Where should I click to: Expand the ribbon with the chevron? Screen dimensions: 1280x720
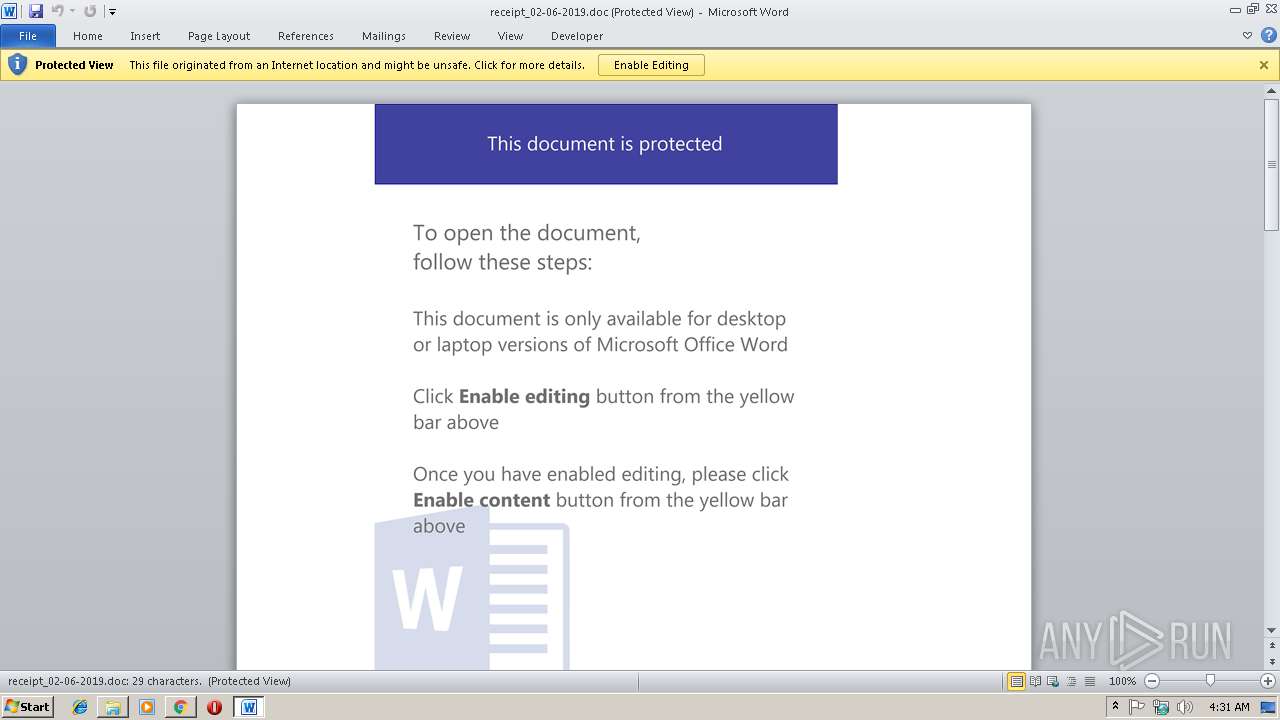pyautogui.click(x=1247, y=36)
